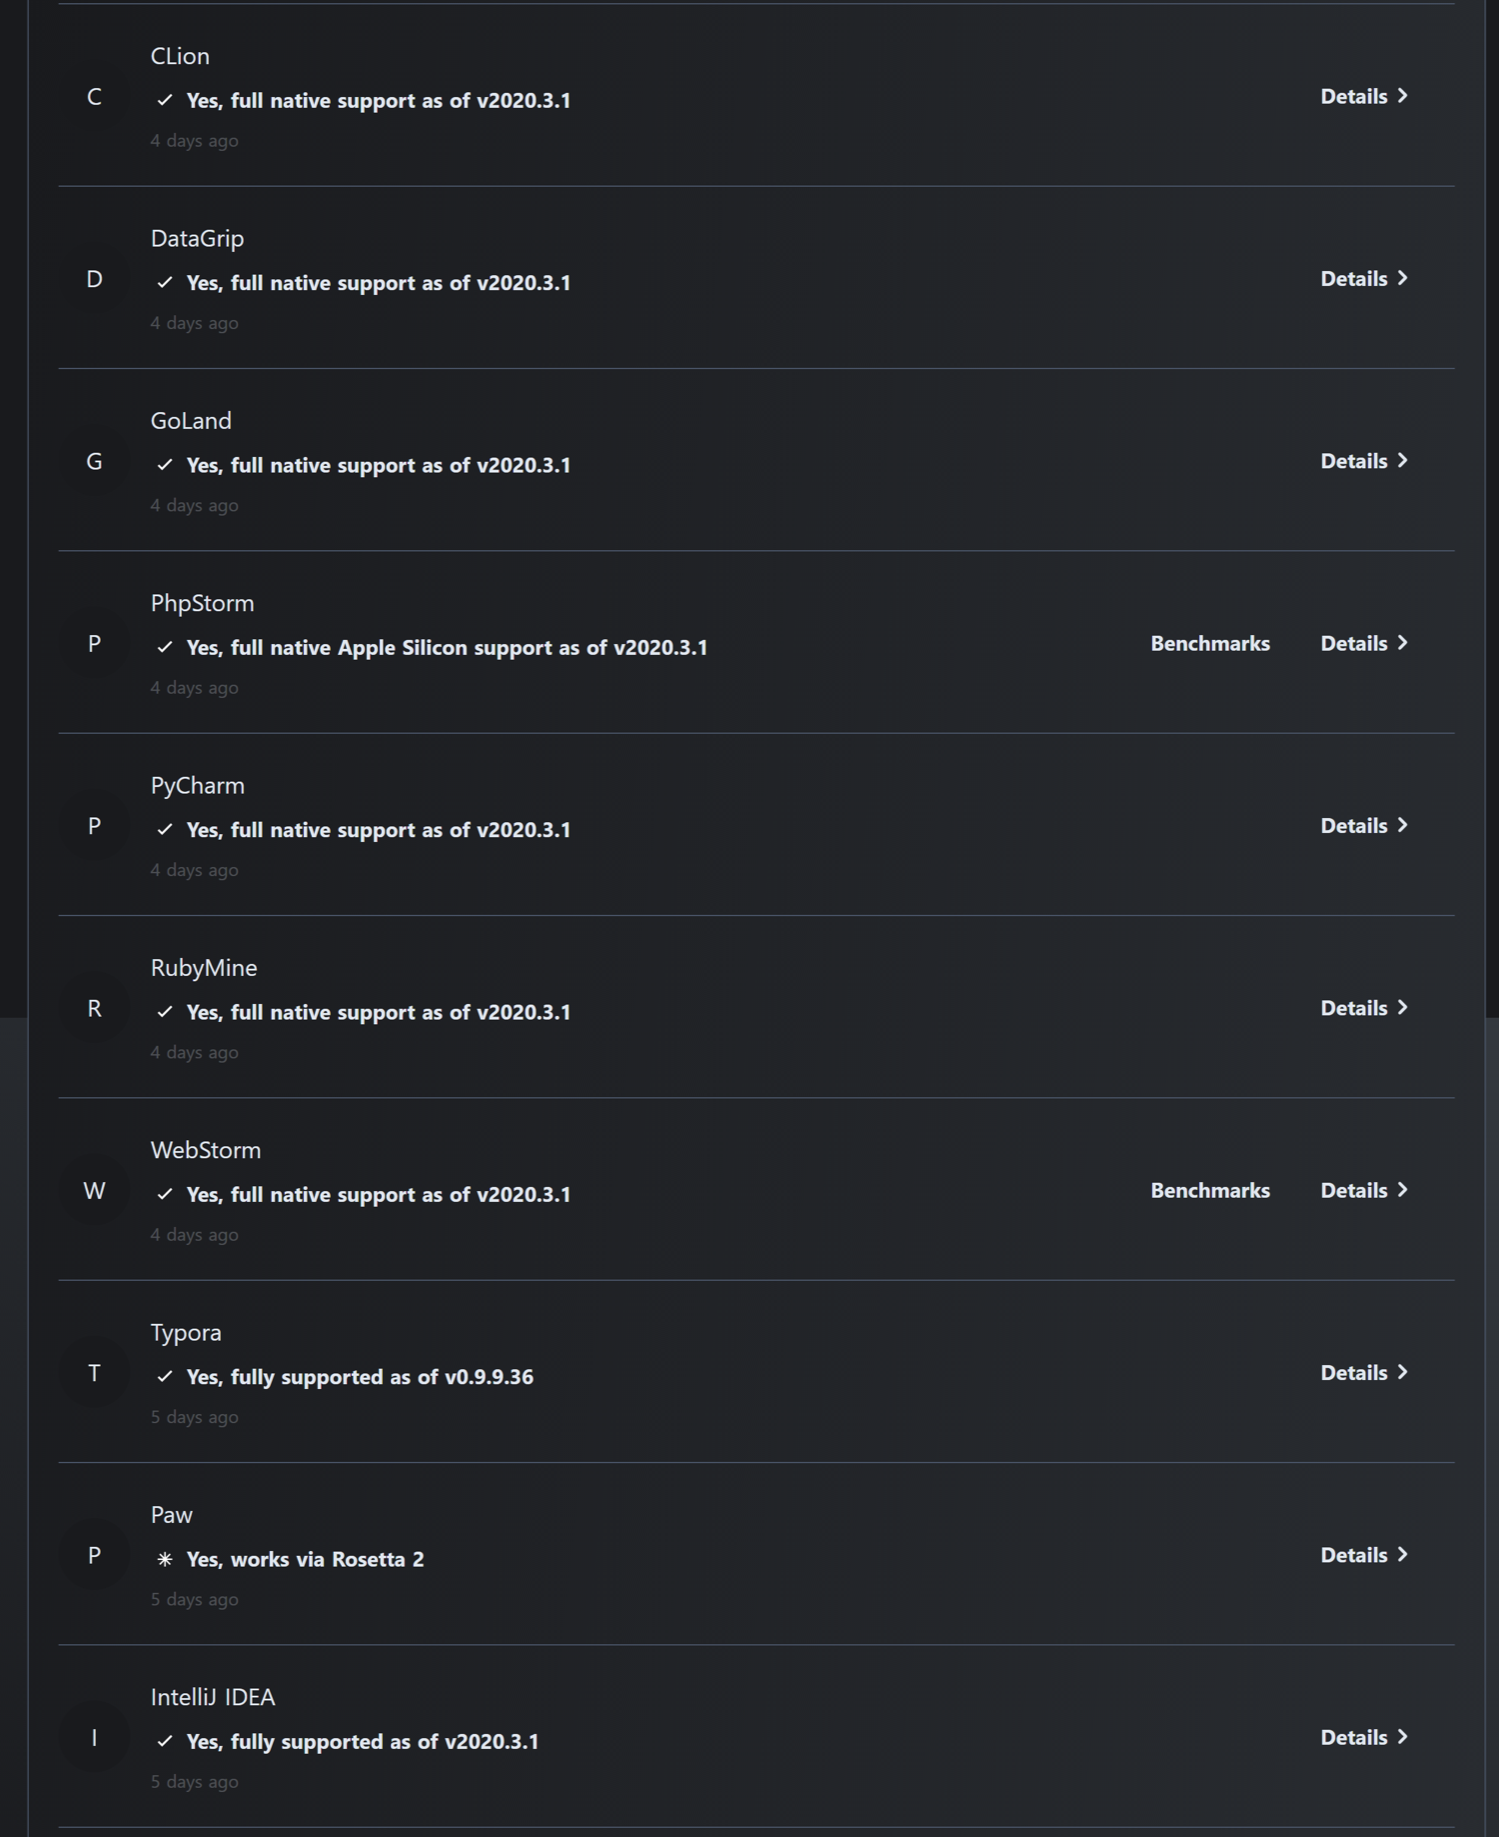1499x1837 pixels.
Task: Expand Details for GoLand
Action: (x=1363, y=461)
